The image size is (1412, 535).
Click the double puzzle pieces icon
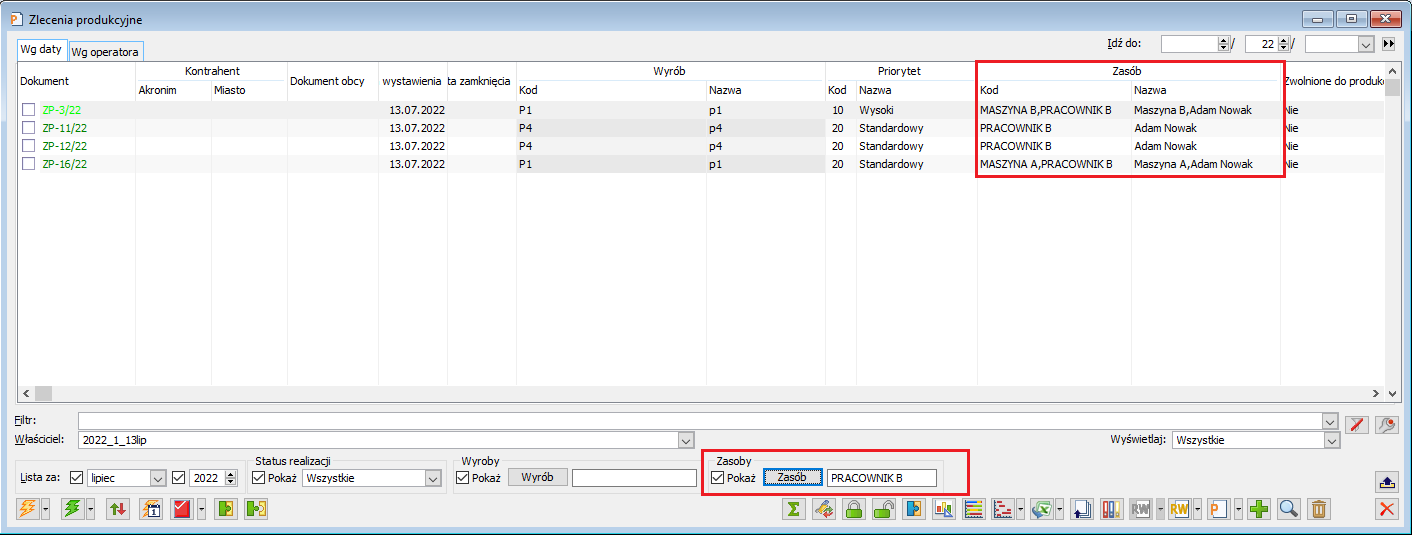pyautogui.click(x=256, y=509)
